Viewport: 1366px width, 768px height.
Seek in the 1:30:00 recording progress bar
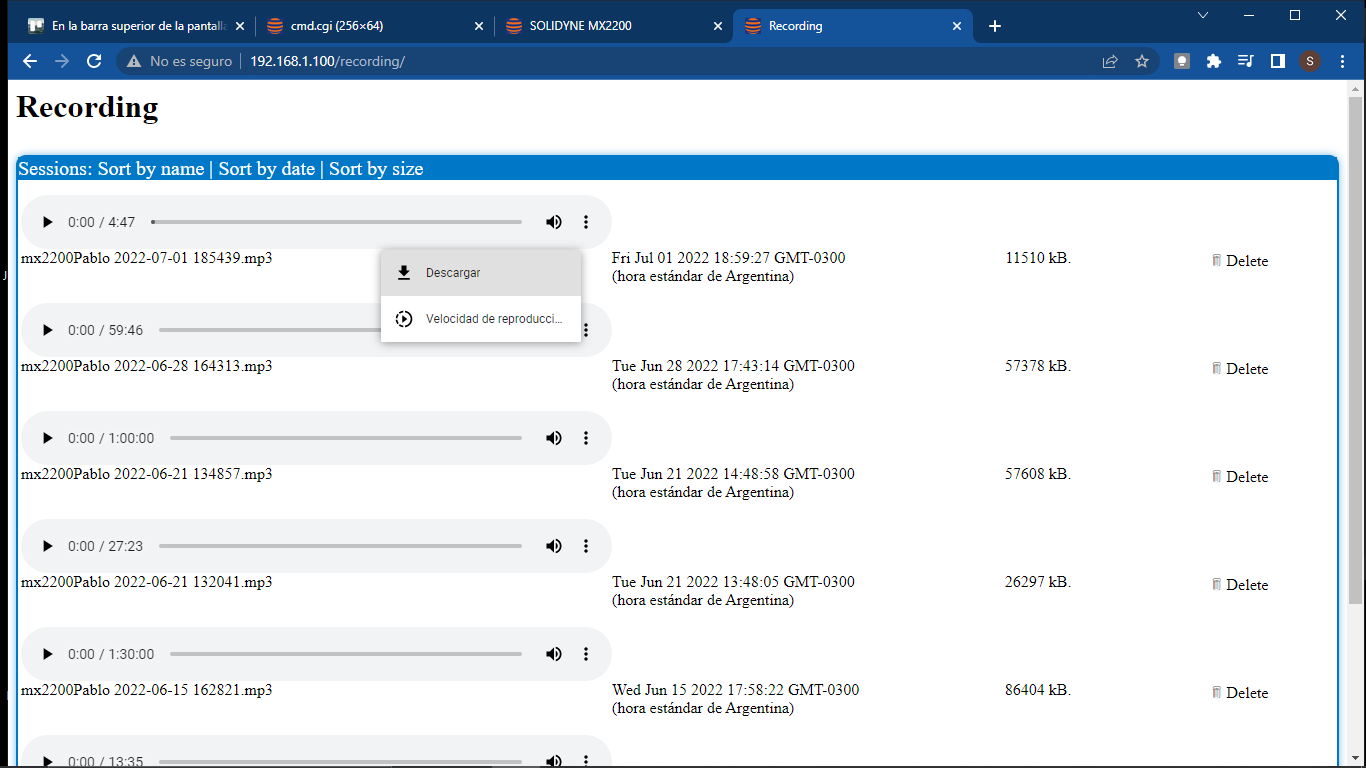point(346,654)
